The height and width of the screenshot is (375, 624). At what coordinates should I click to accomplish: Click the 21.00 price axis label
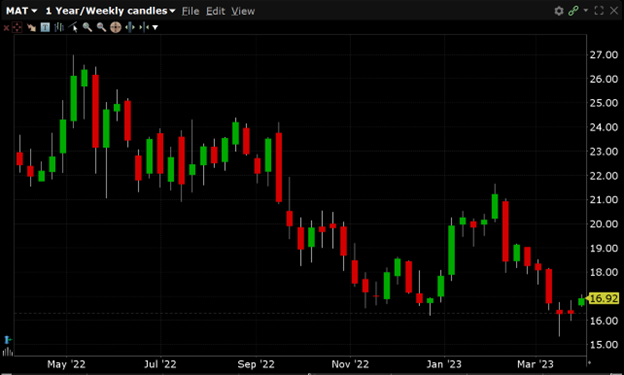604,200
